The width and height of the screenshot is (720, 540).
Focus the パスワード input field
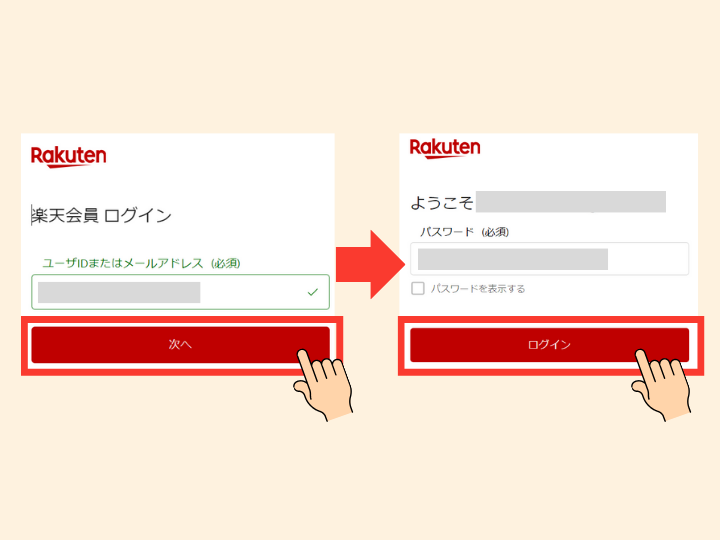tap(549, 259)
